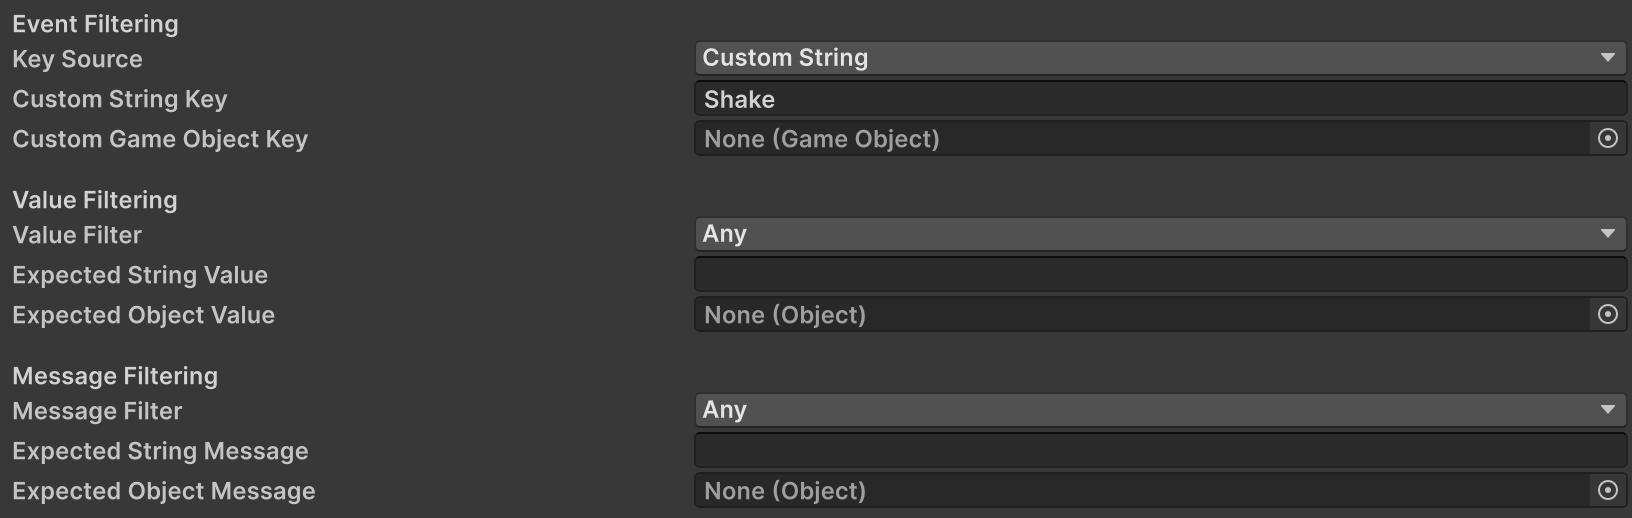This screenshot has height=518, width=1632.
Task: Click the Expected String Message text field
Action: (x=1160, y=451)
